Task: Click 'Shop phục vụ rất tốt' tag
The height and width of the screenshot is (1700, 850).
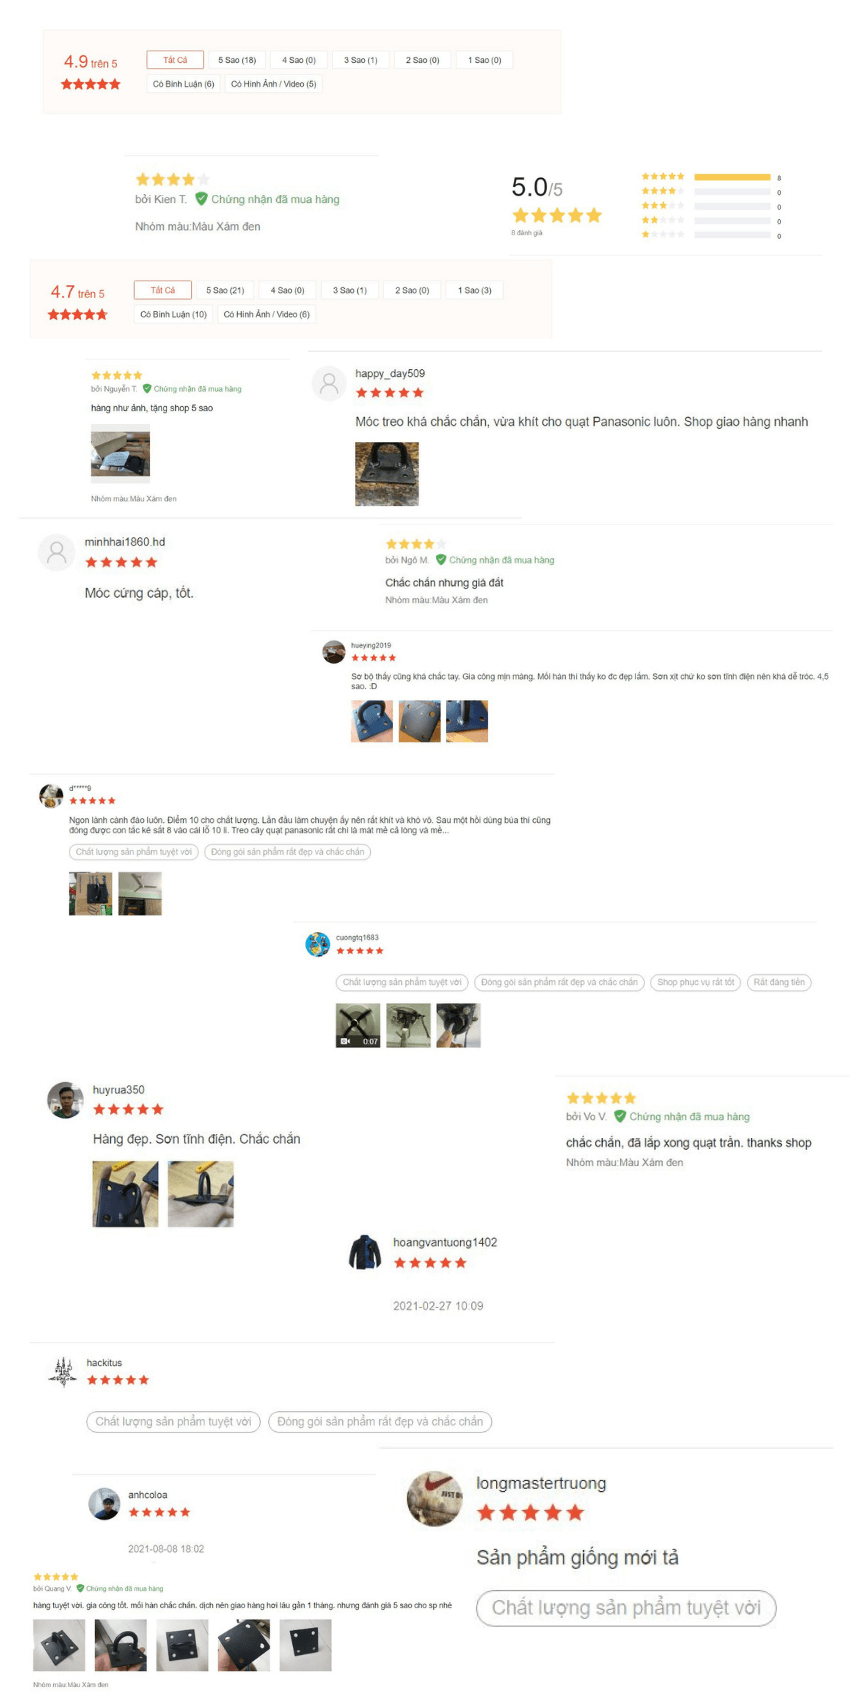Action: pos(696,982)
